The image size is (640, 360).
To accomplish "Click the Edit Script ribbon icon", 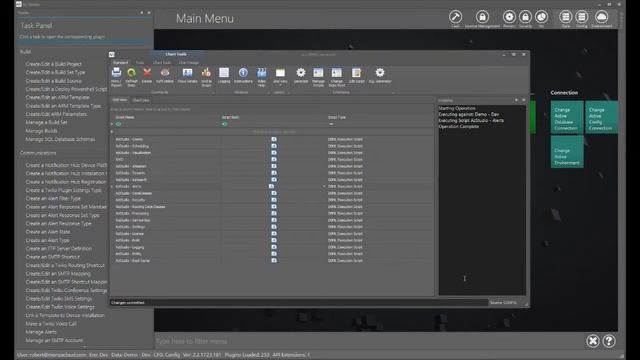I will point(356,73).
